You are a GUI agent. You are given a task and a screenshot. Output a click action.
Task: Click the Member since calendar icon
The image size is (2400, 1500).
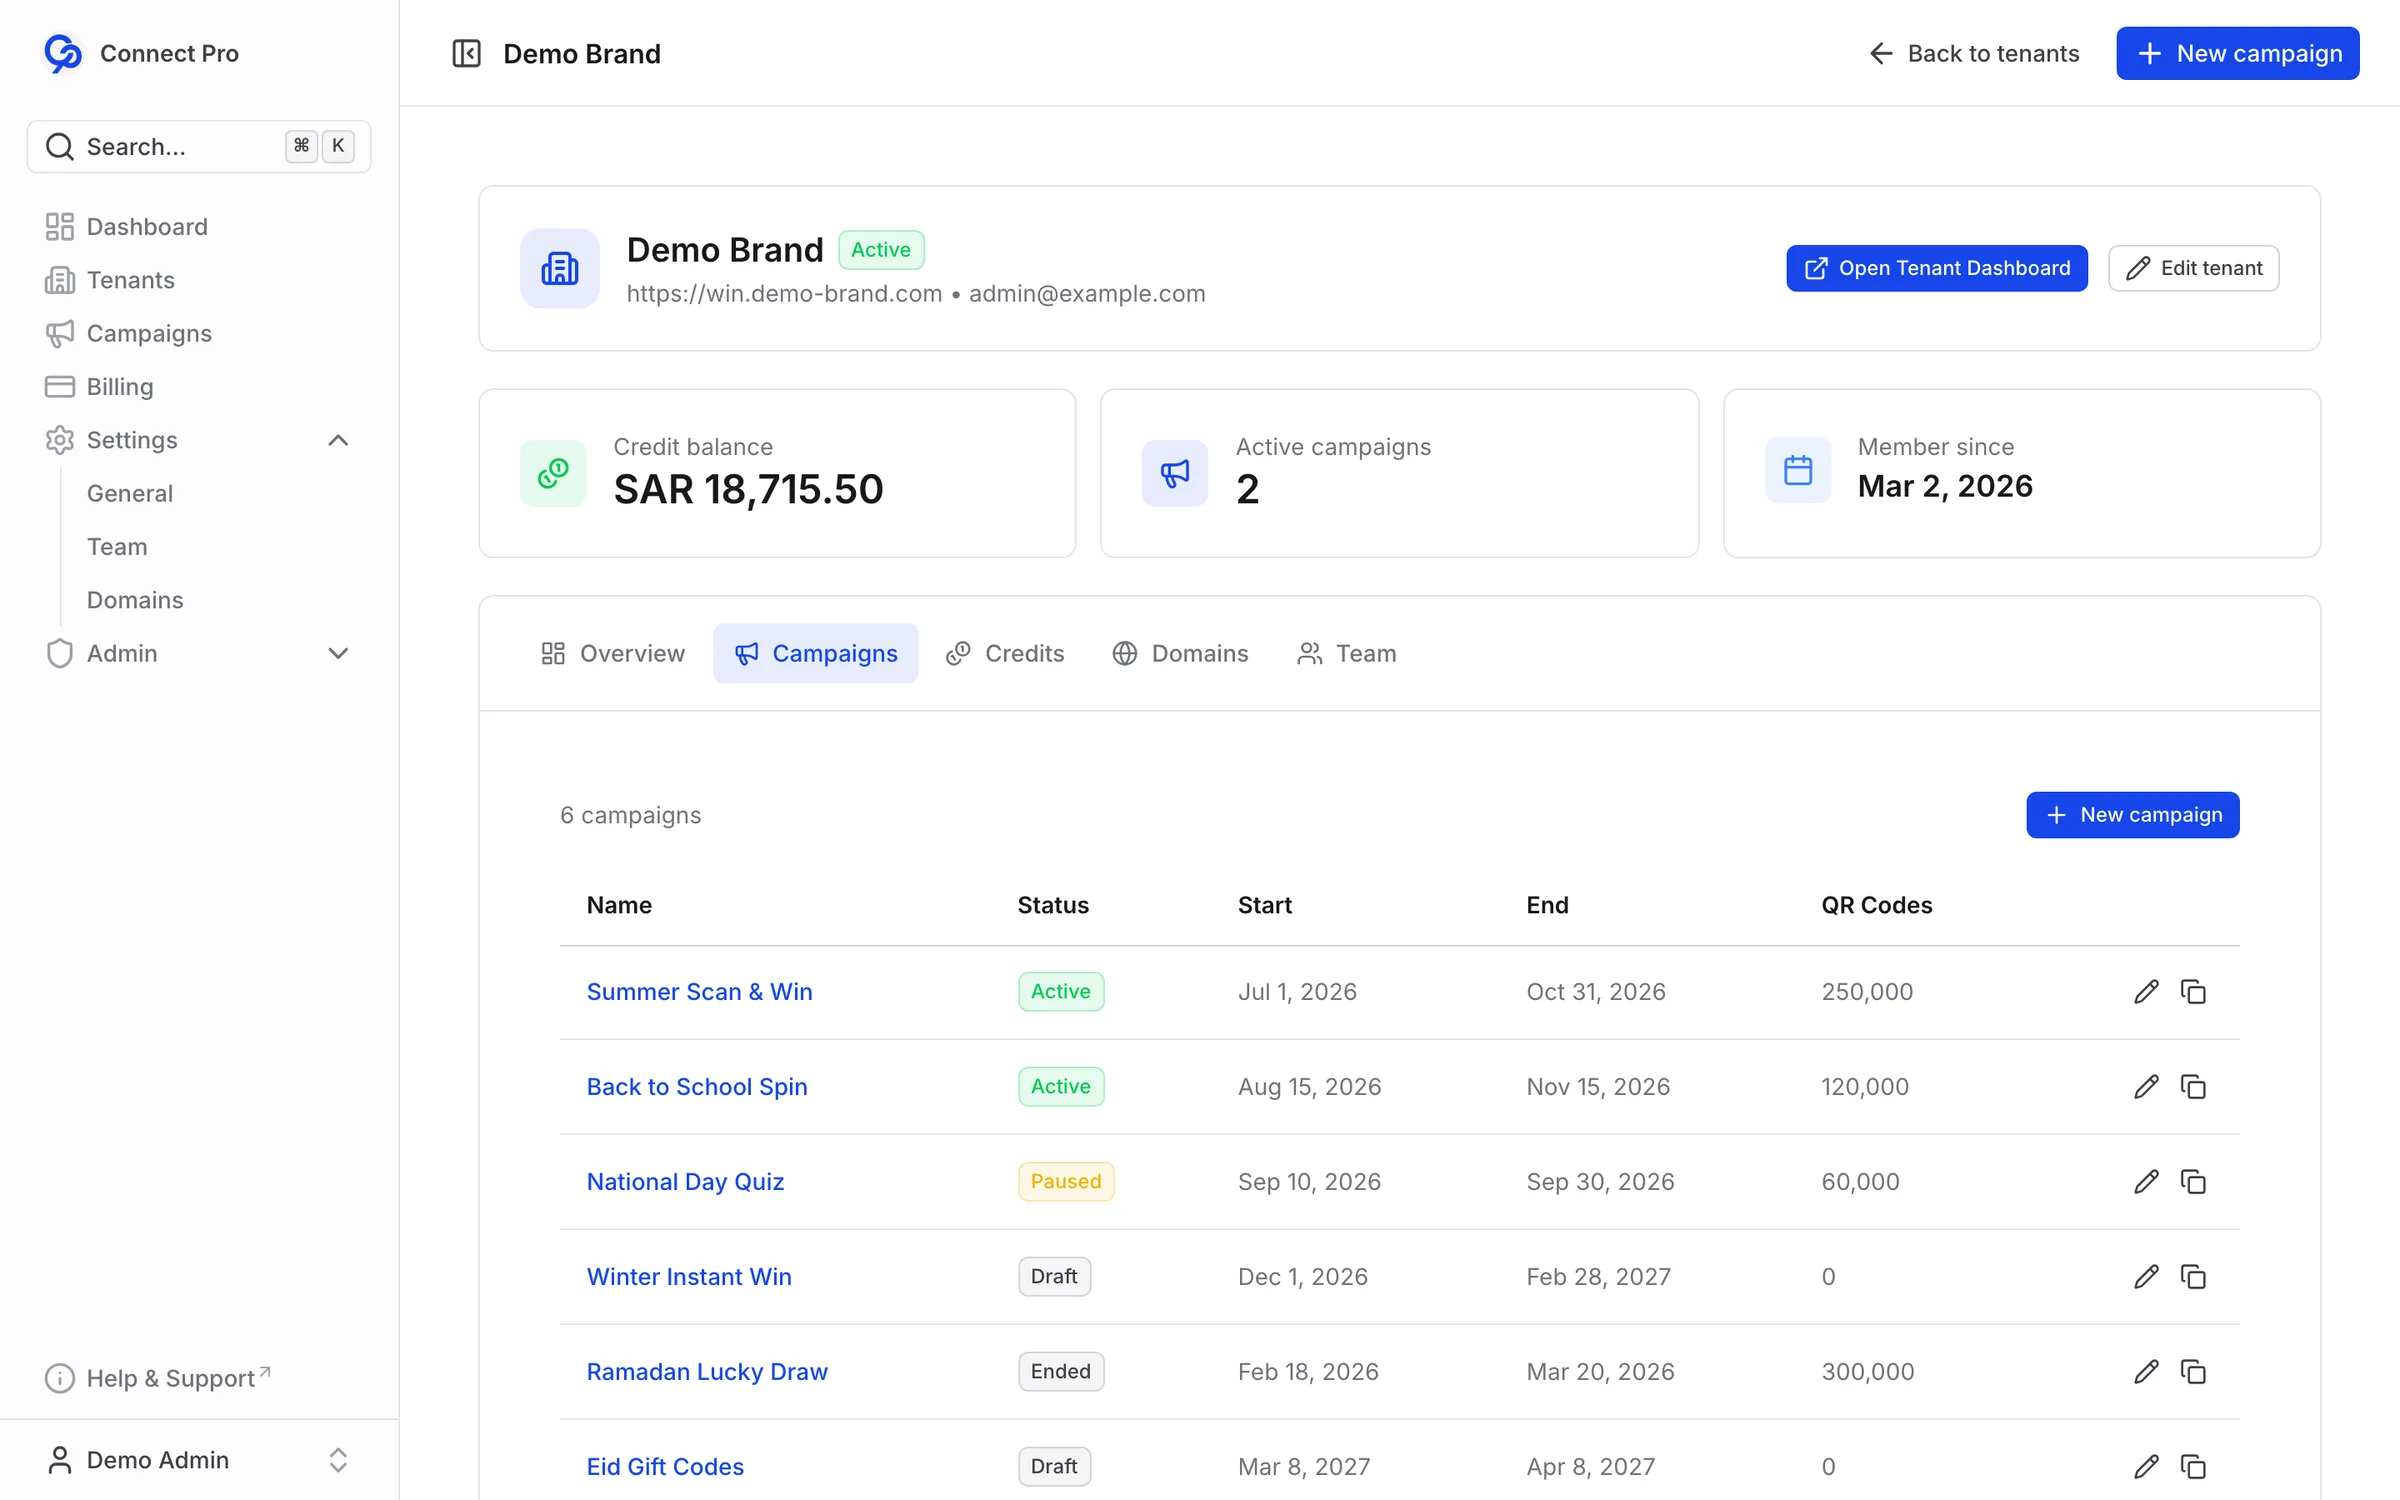pyautogui.click(x=1797, y=470)
